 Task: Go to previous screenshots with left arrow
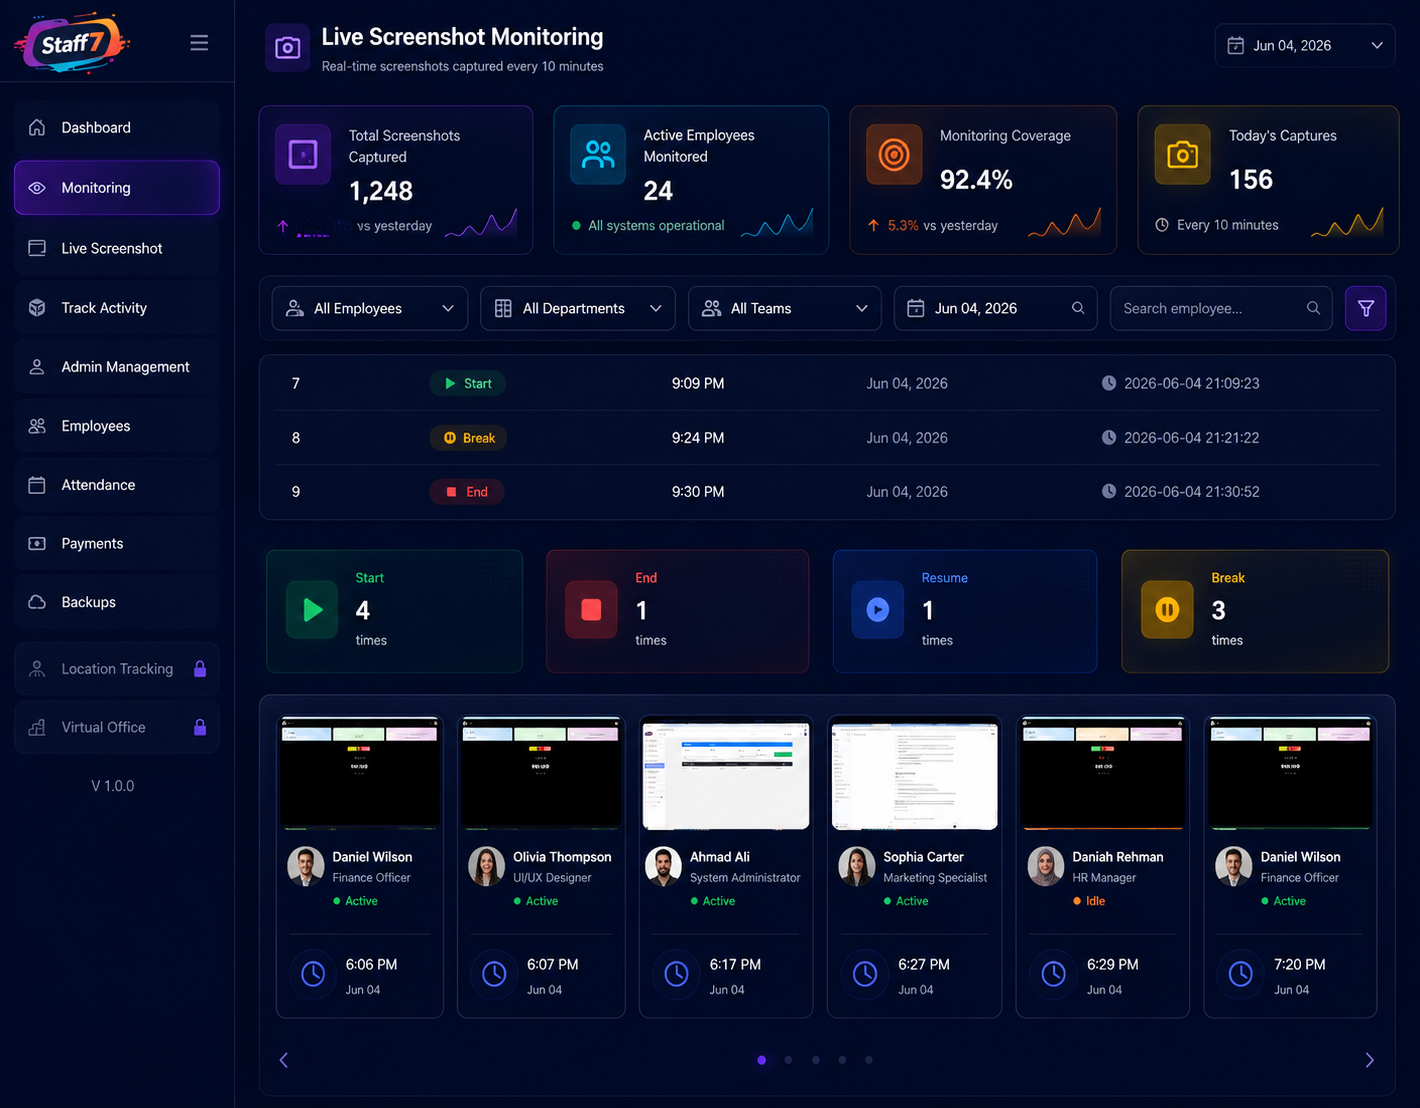click(284, 1060)
